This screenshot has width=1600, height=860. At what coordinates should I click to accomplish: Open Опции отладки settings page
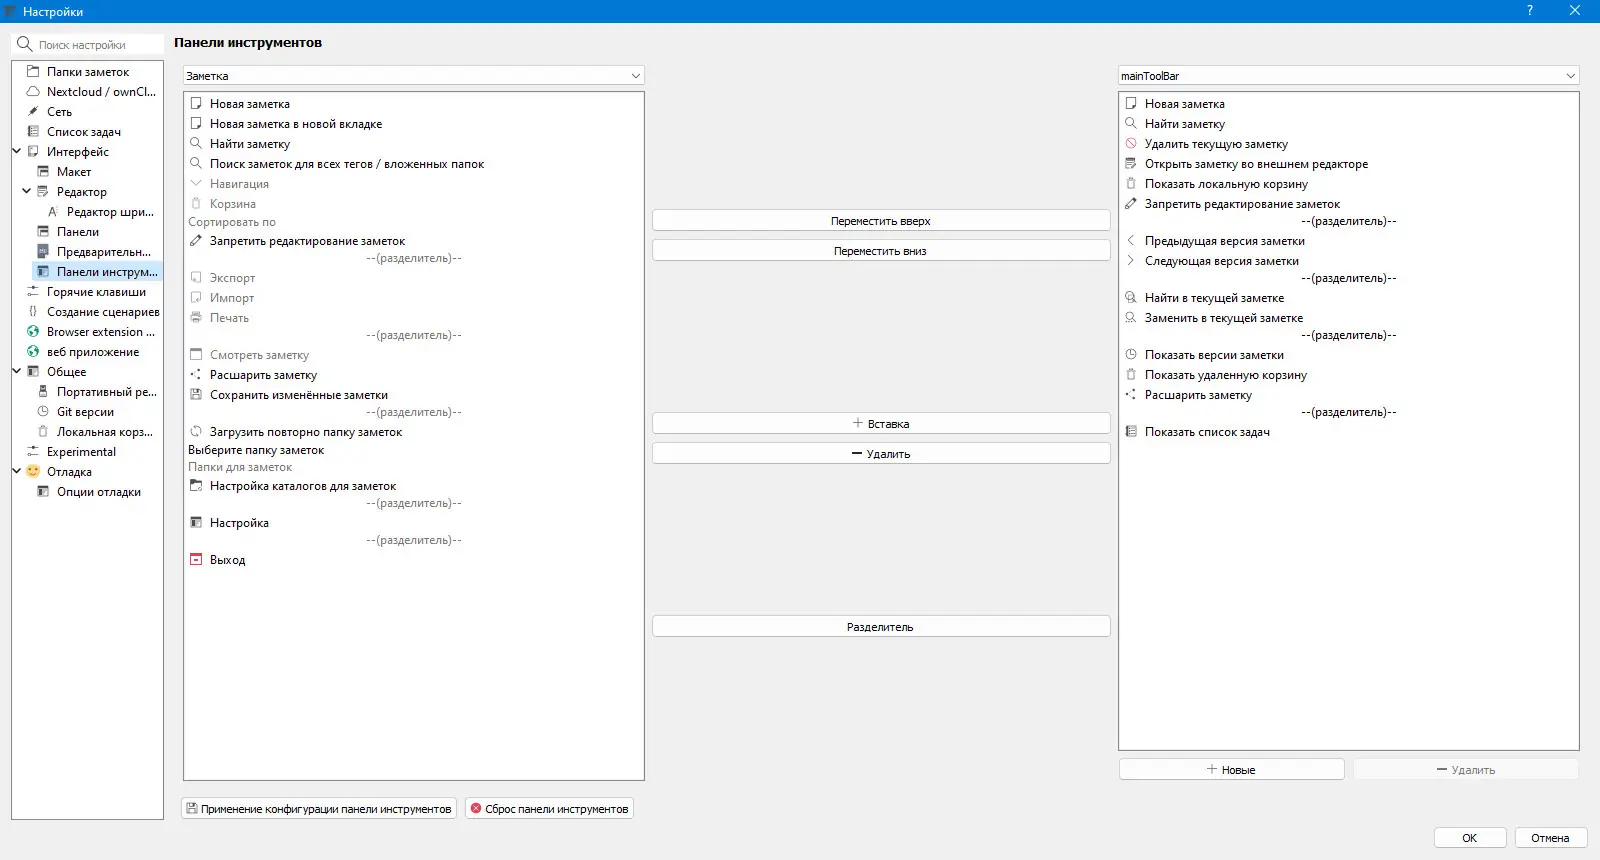click(99, 492)
